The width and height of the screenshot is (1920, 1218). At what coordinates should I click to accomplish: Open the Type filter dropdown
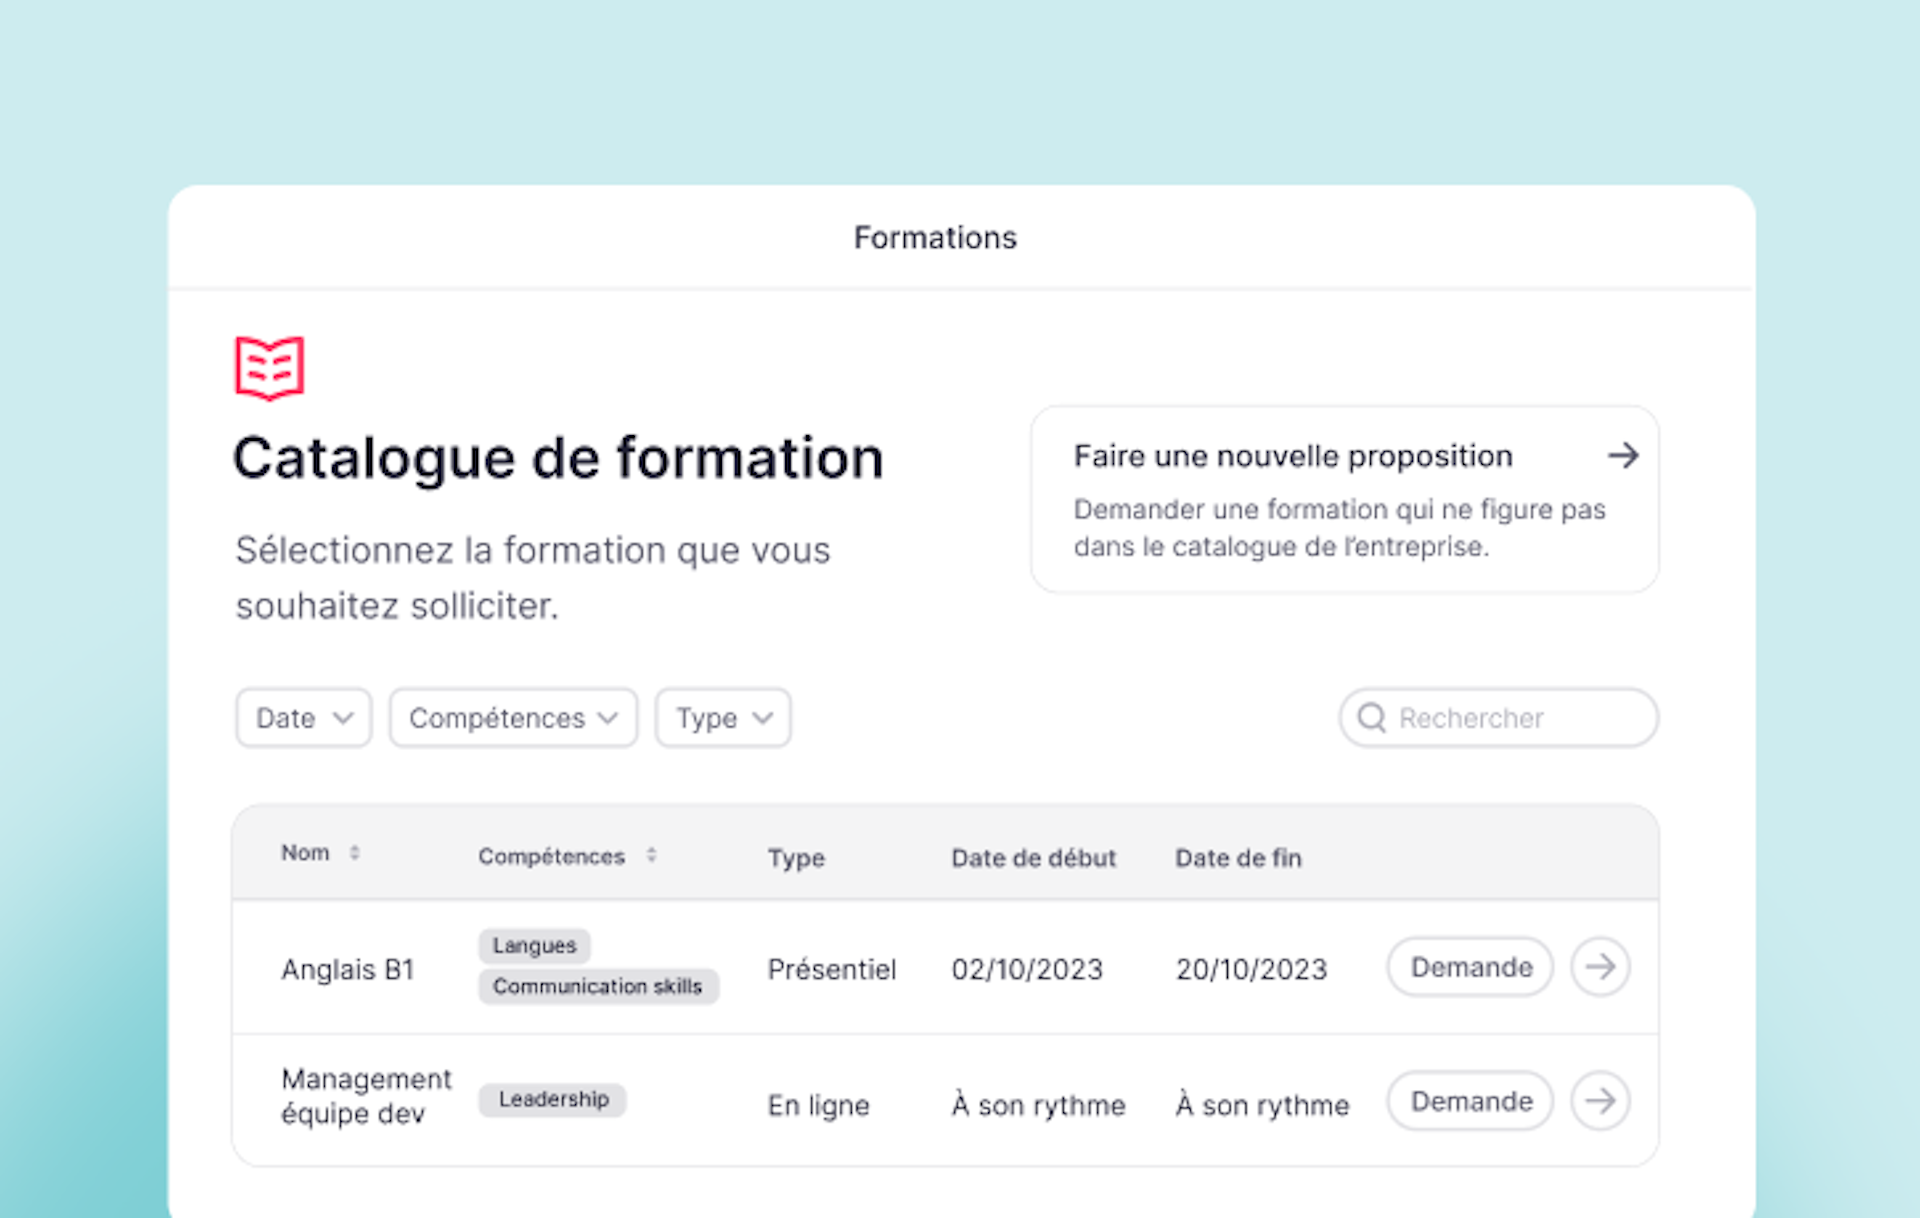[x=723, y=718]
